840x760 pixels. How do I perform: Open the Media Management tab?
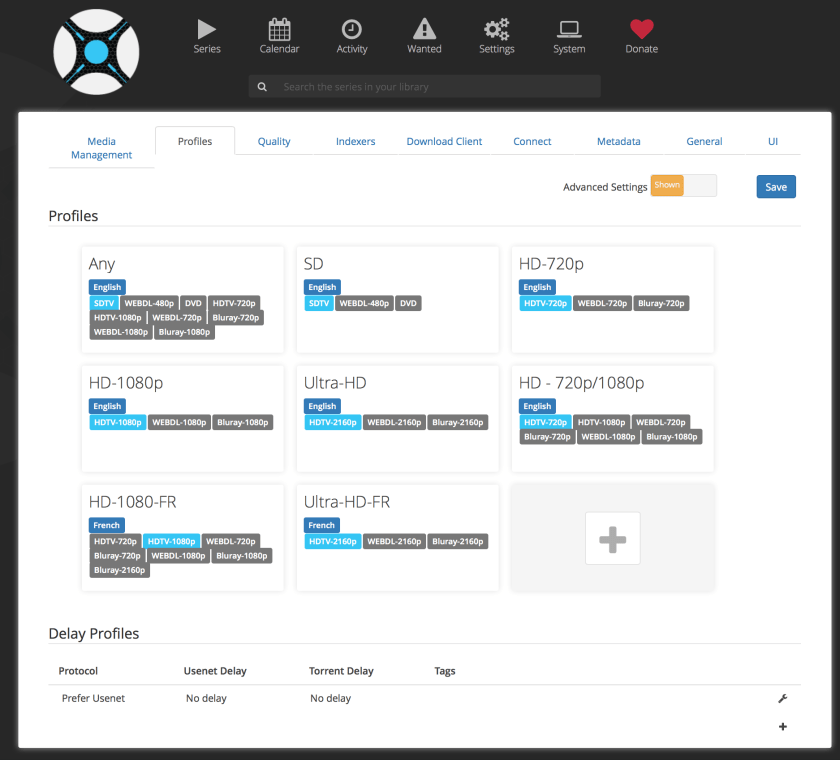(101, 148)
